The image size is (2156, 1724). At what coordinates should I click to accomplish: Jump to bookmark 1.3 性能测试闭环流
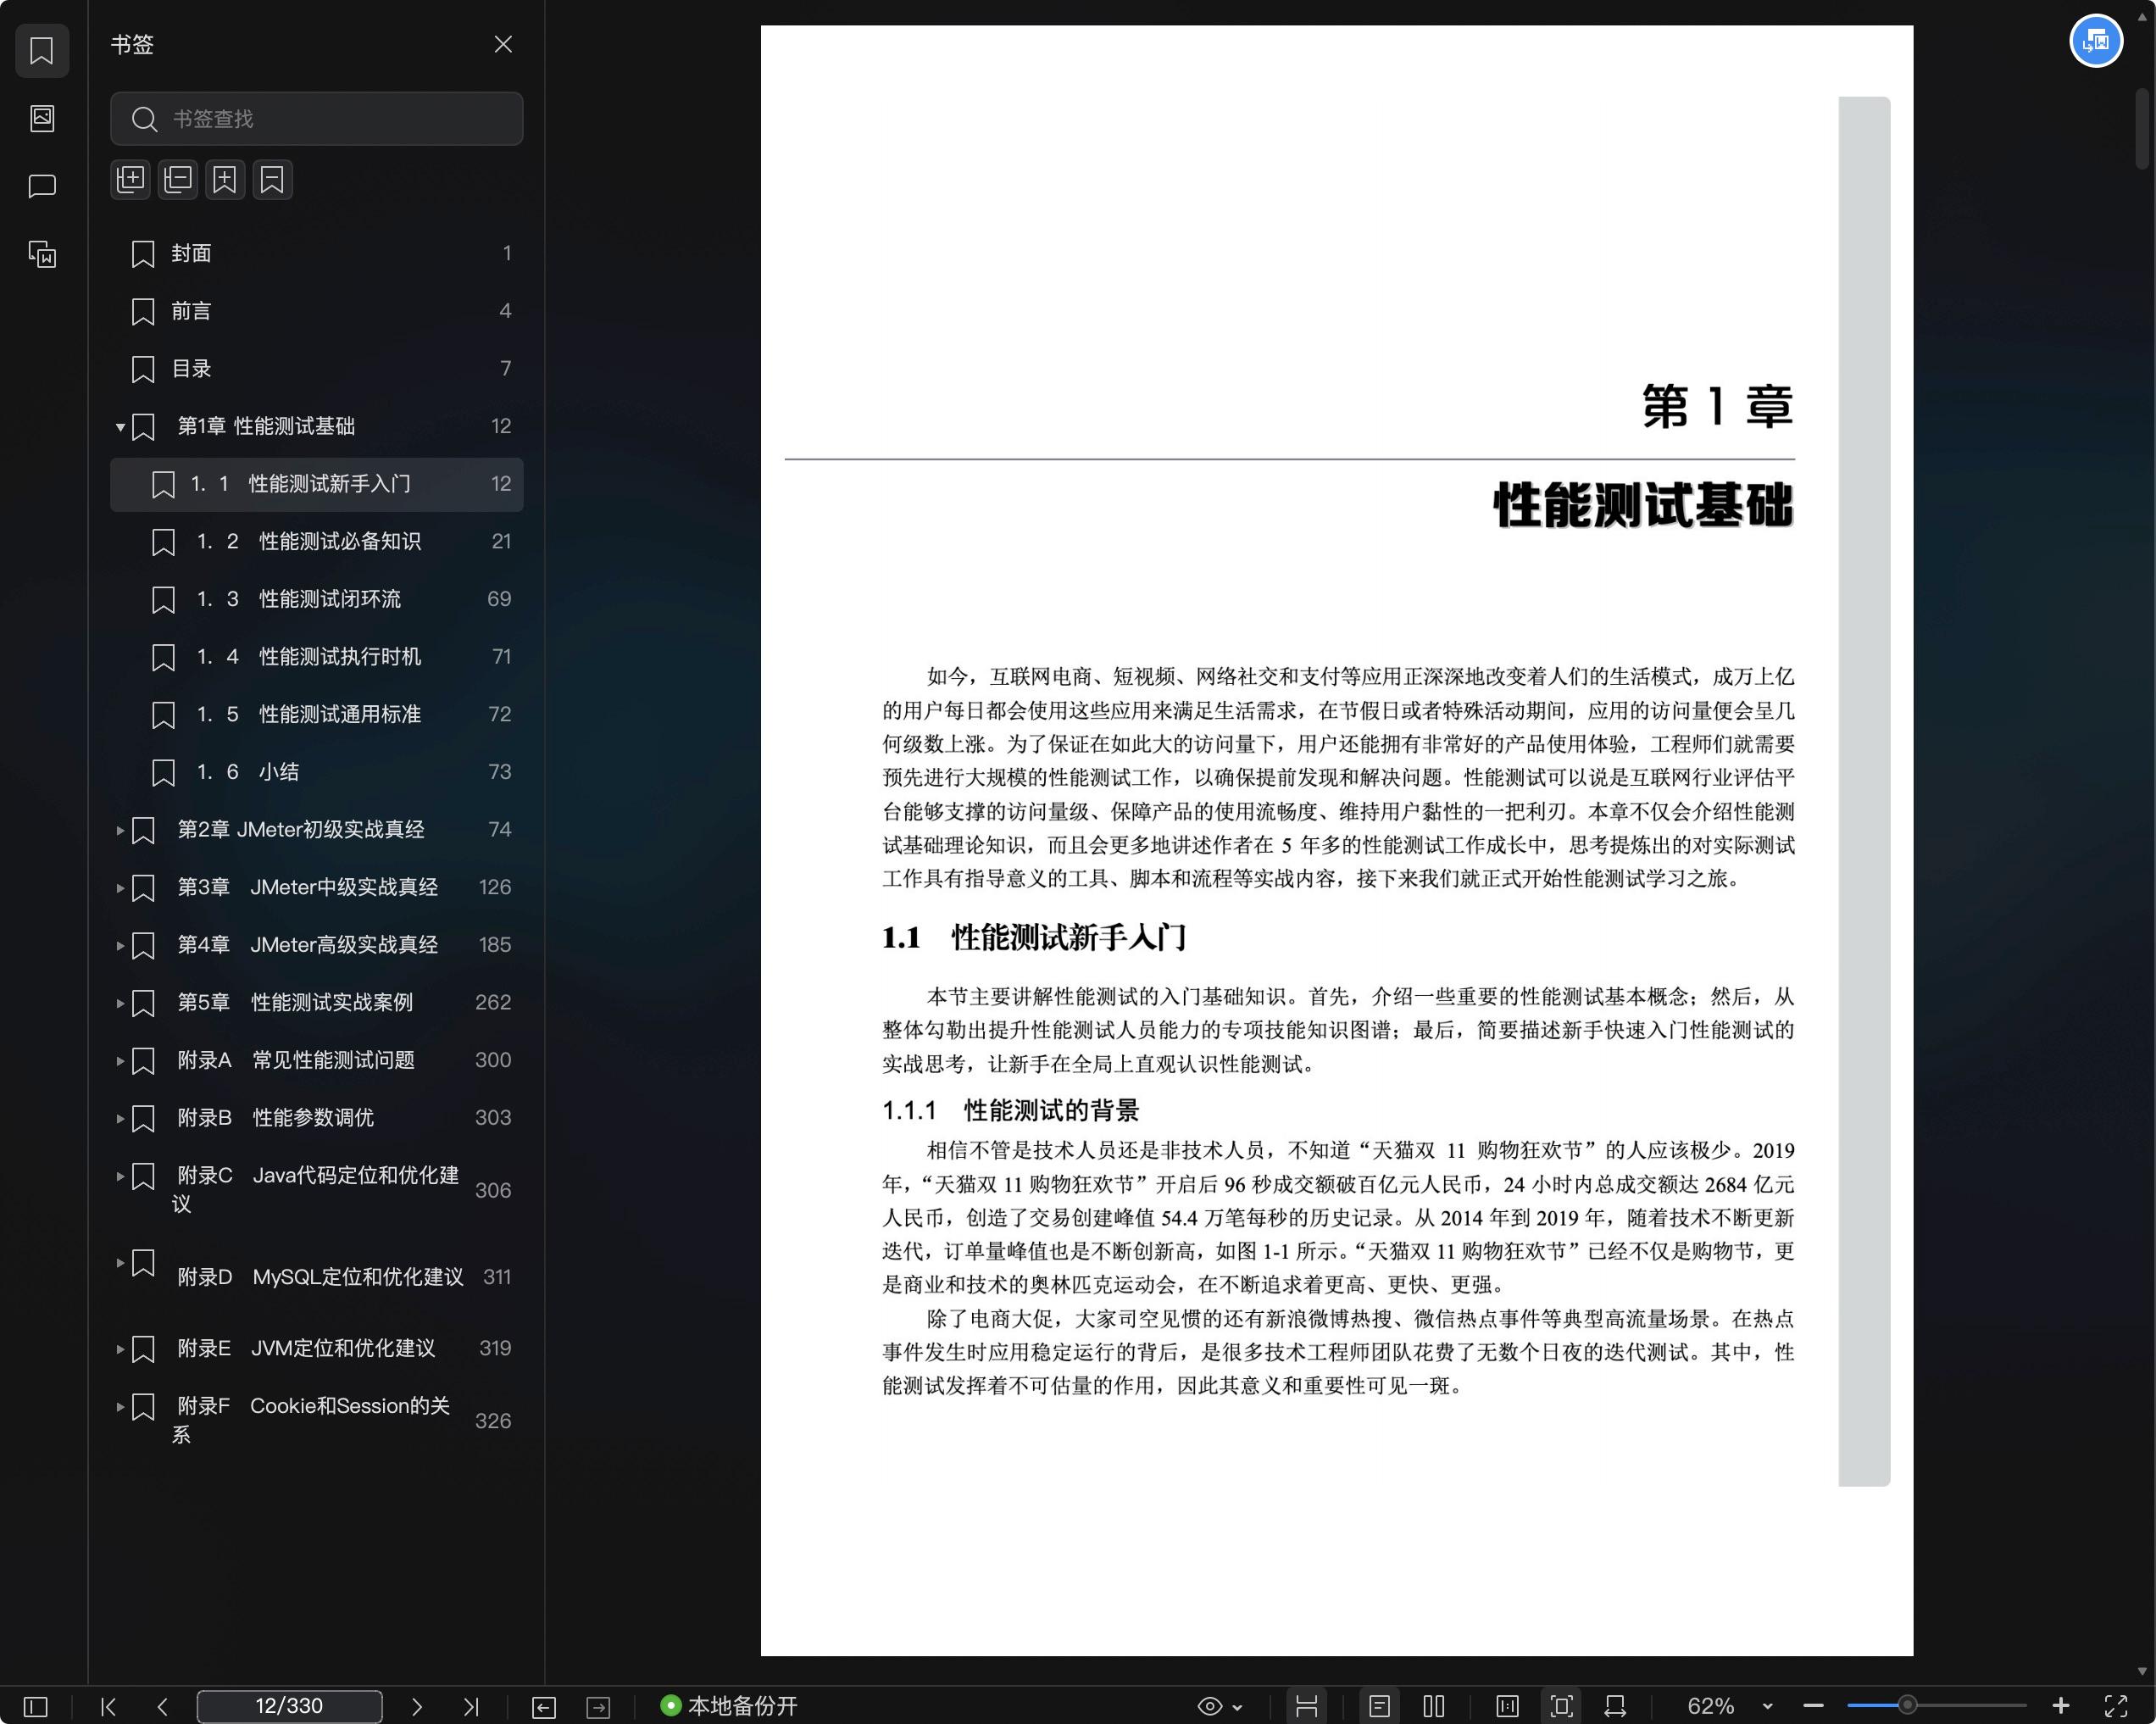click(316, 599)
